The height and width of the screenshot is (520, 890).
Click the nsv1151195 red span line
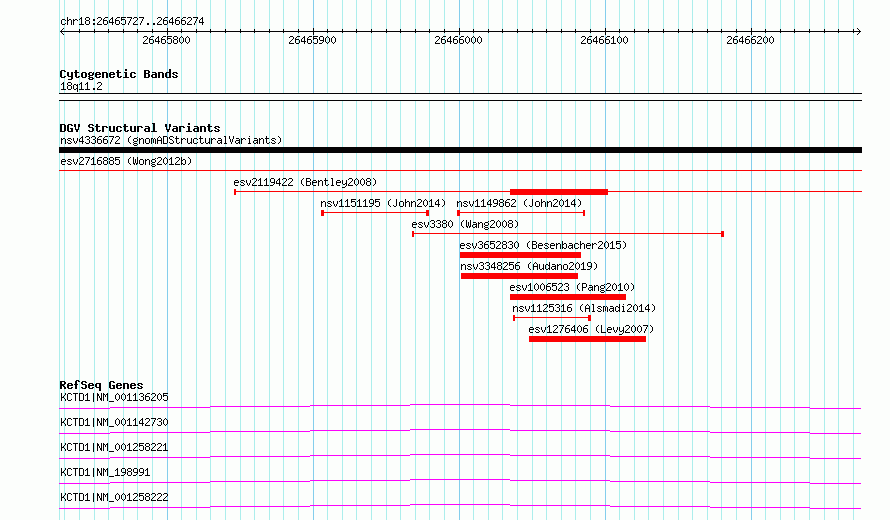point(375,213)
